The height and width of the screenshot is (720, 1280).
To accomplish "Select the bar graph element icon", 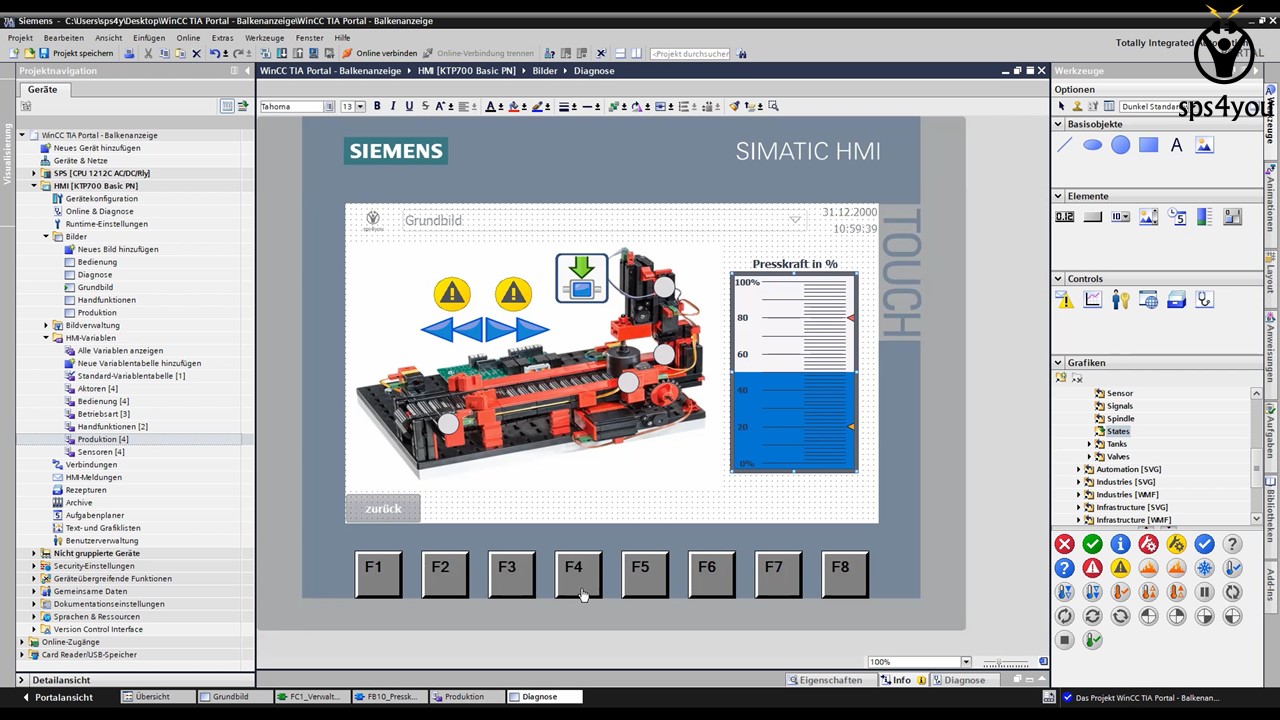I will coord(1204,217).
